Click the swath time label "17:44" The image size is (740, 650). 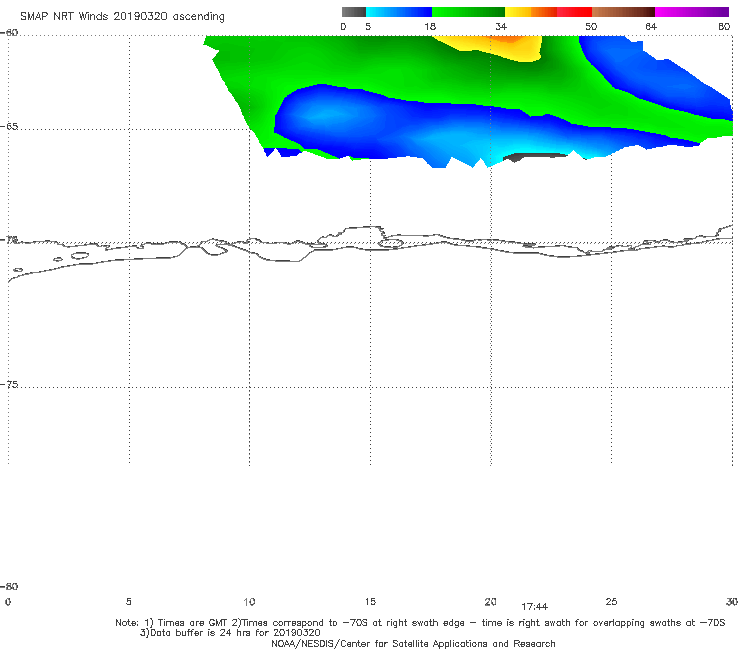tap(535, 607)
